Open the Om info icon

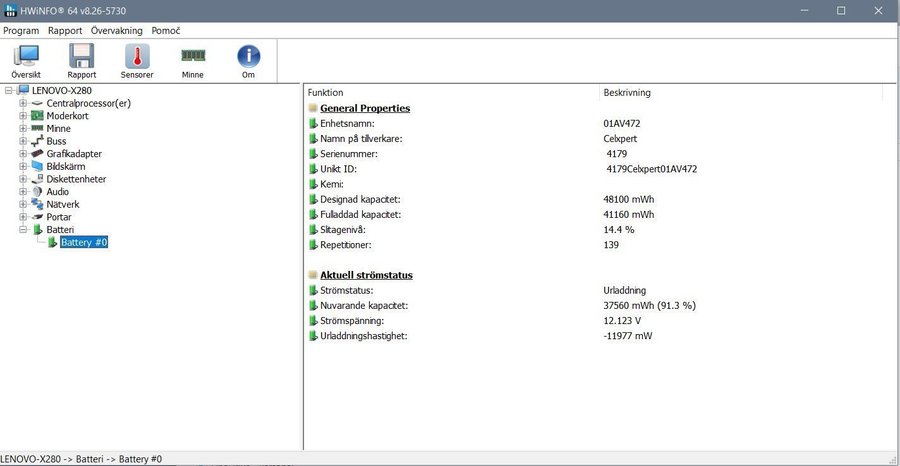(x=249, y=56)
